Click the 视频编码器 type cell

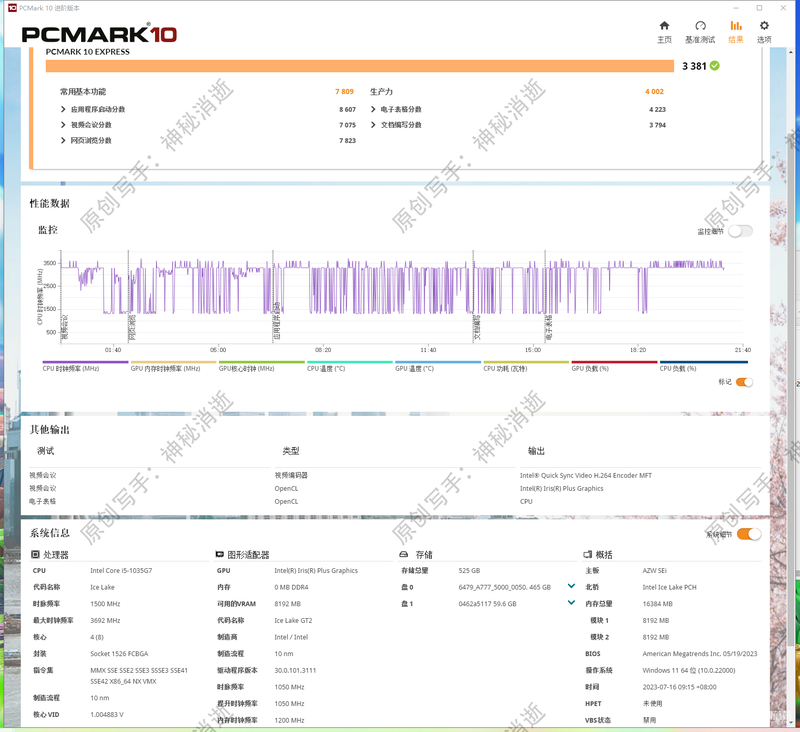tap(291, 475)
